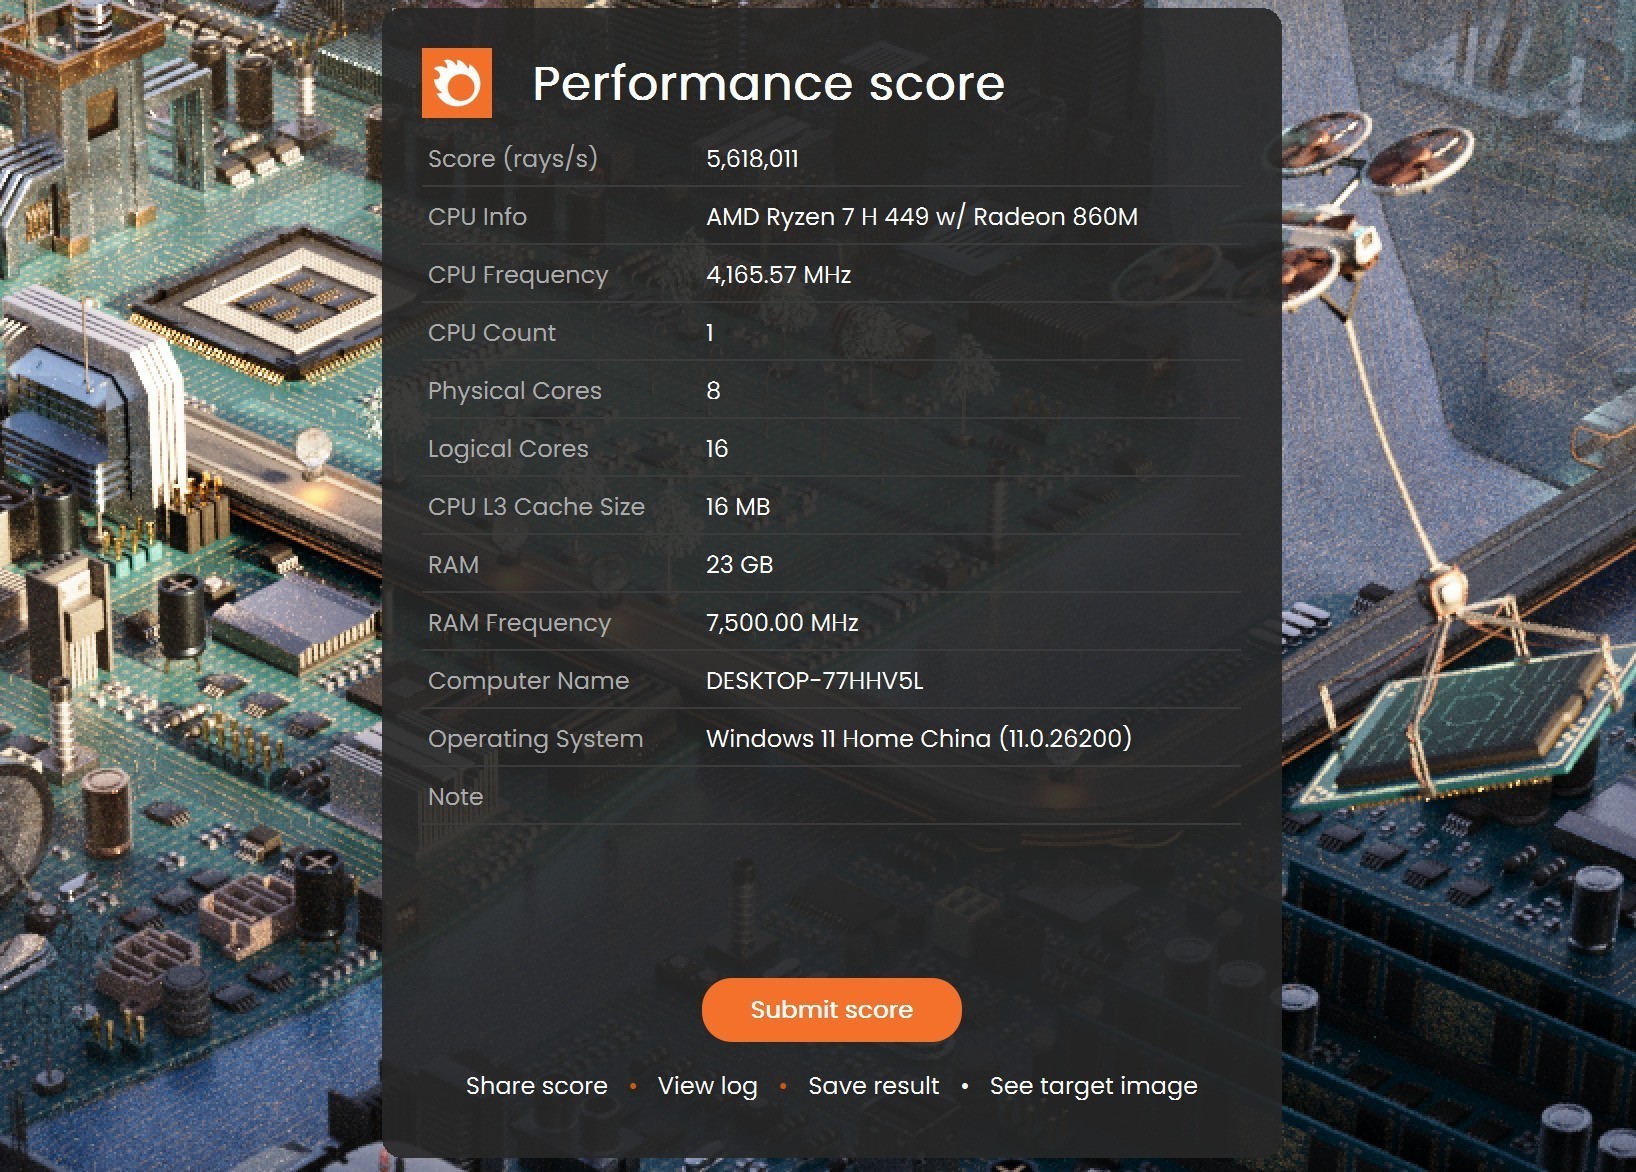The height and width of the screenshot is (1172, 1636).
Task: Click the Logical Cores value 16
Action: click(x=717, y=449)
